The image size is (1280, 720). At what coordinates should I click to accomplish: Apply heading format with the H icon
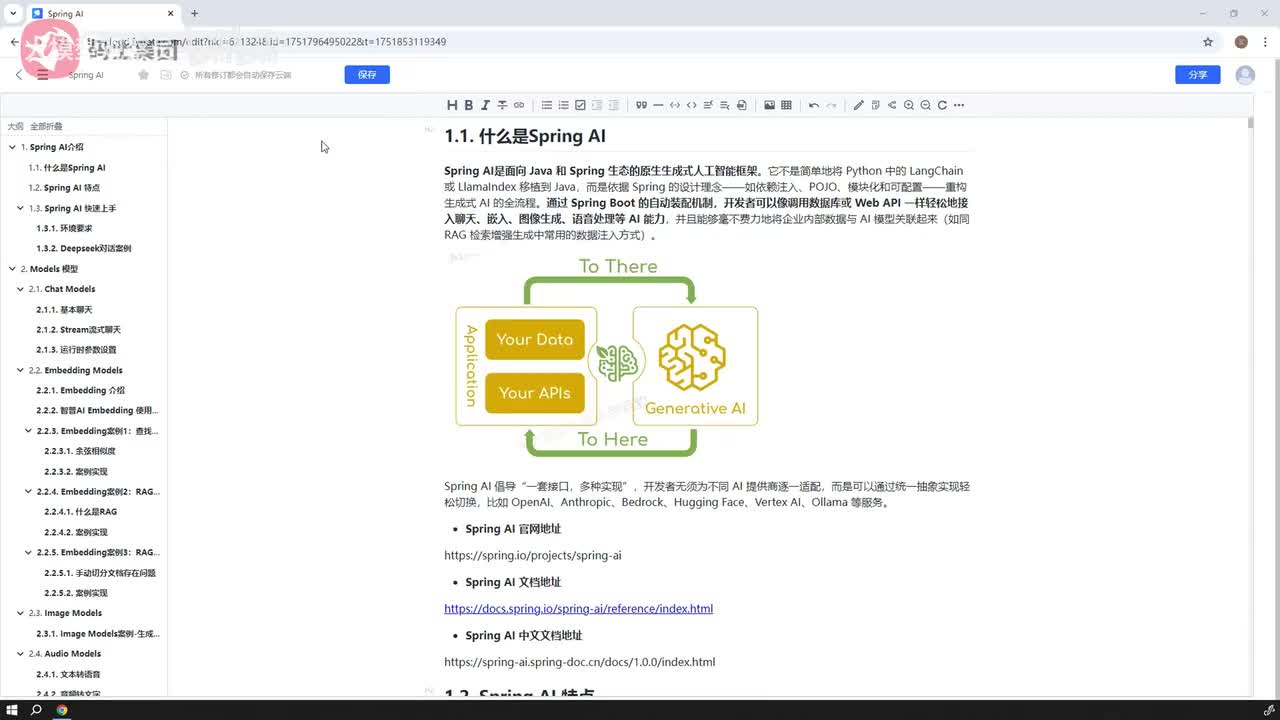pos(452,105)
